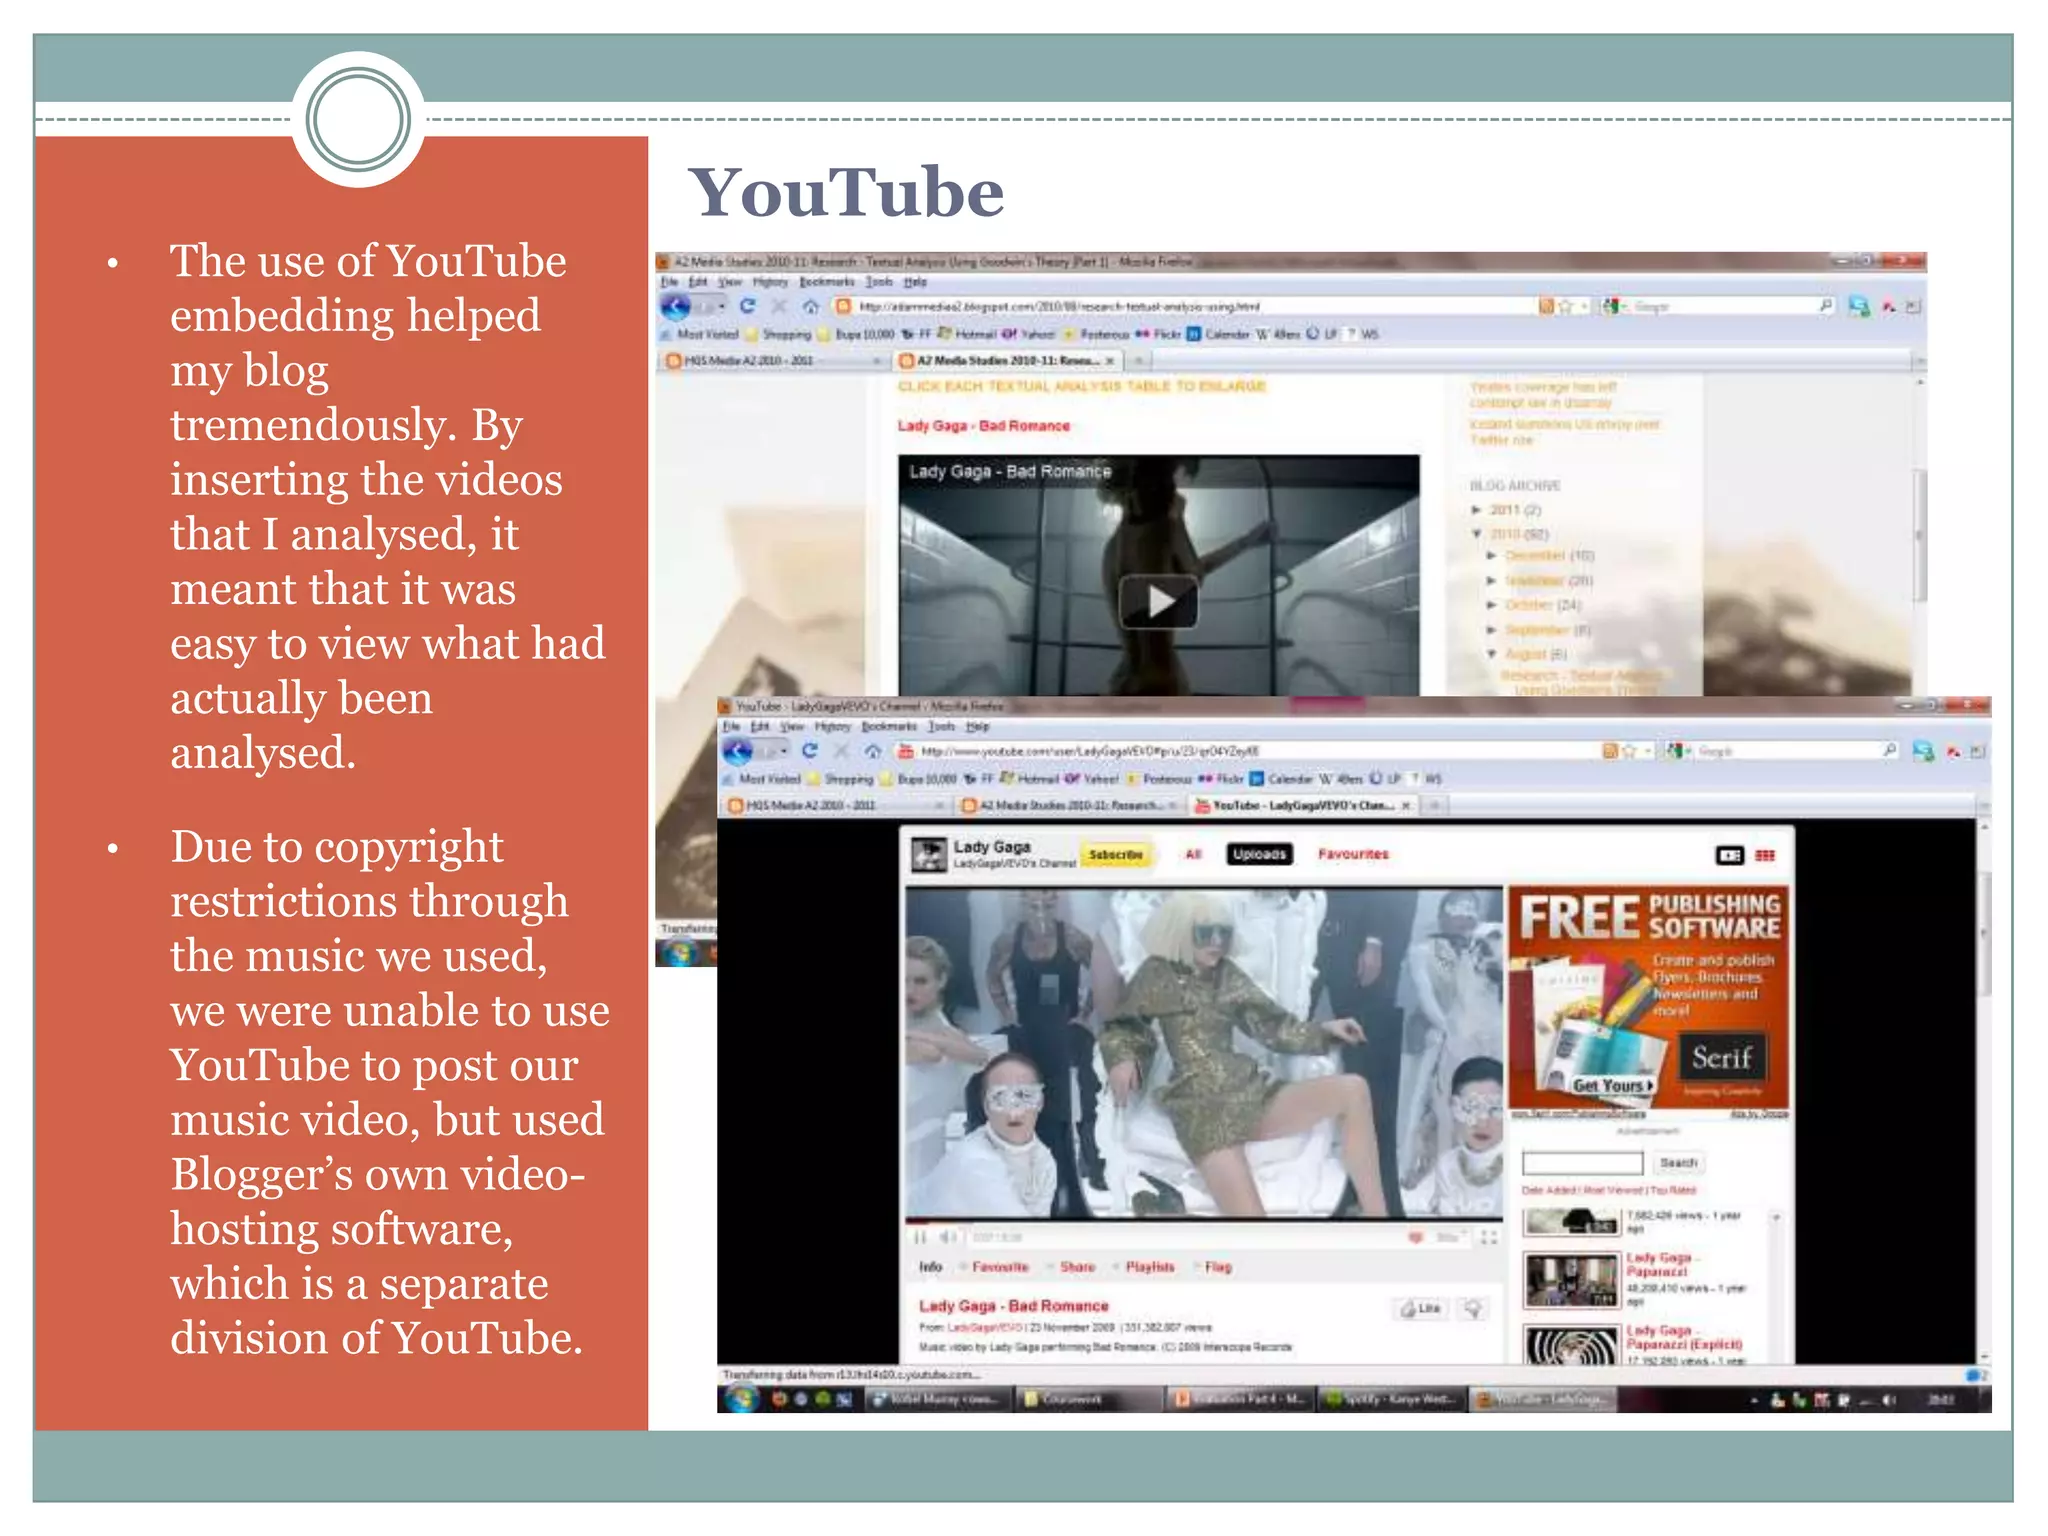Open File menu in the blog Firefox window

pyautogui.click(x=669, y=282)
